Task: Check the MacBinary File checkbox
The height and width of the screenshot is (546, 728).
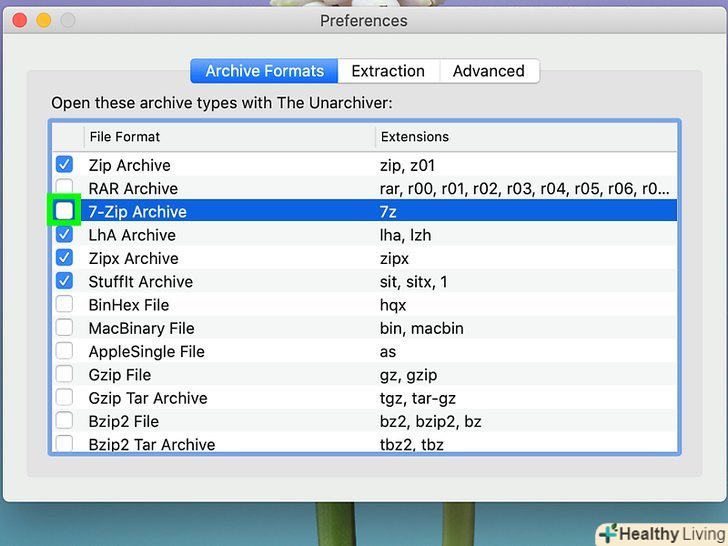Action: coord(64,328)
